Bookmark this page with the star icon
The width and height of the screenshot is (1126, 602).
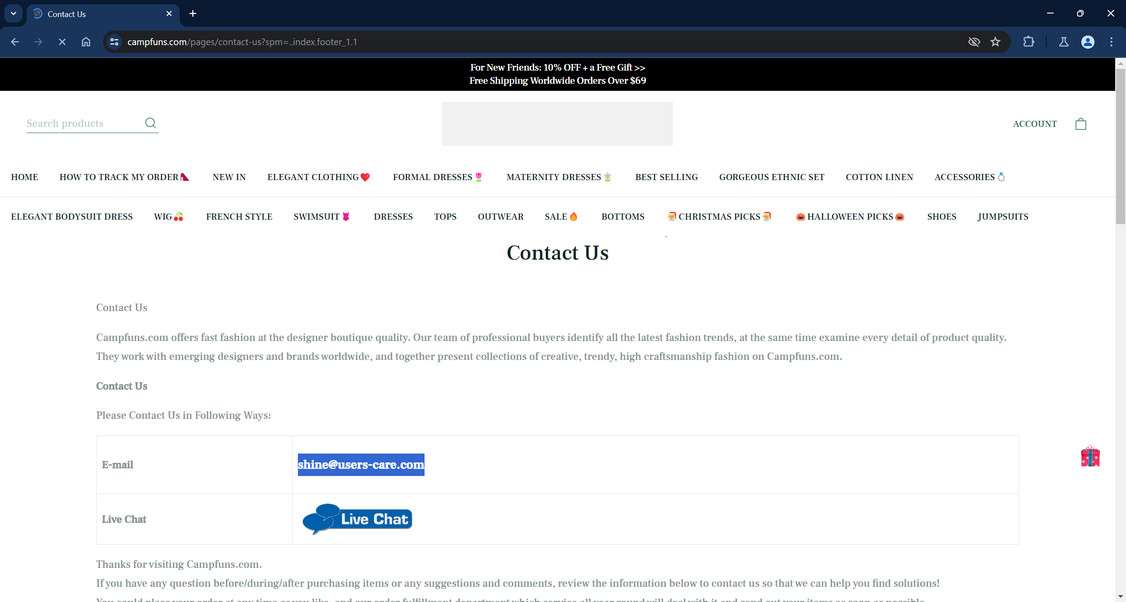pos(995,42)
